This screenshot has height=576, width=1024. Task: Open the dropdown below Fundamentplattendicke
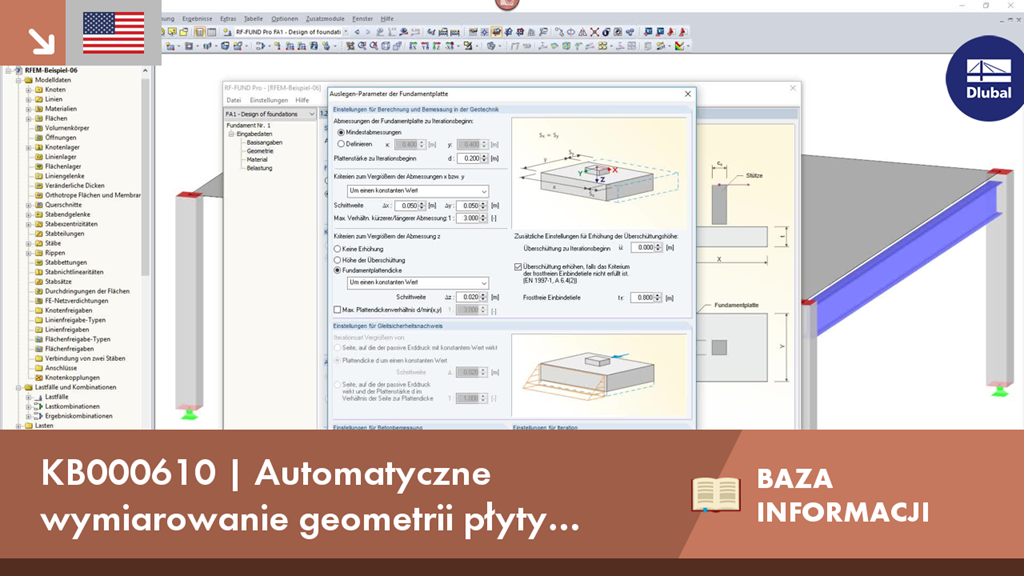click(418, 283)
